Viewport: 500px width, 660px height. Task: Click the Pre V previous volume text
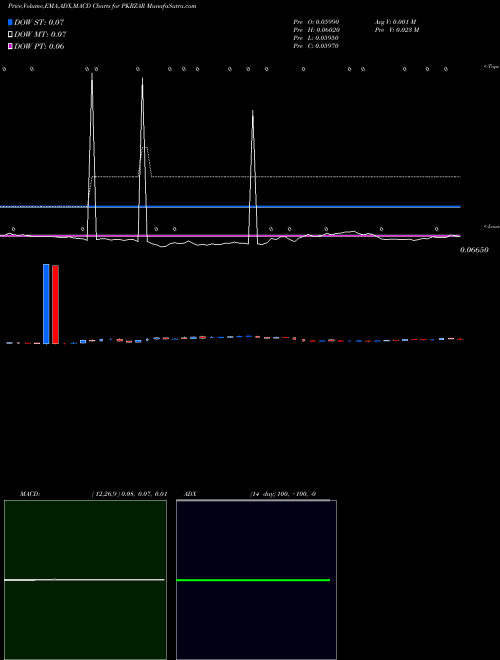coord(397,30)
